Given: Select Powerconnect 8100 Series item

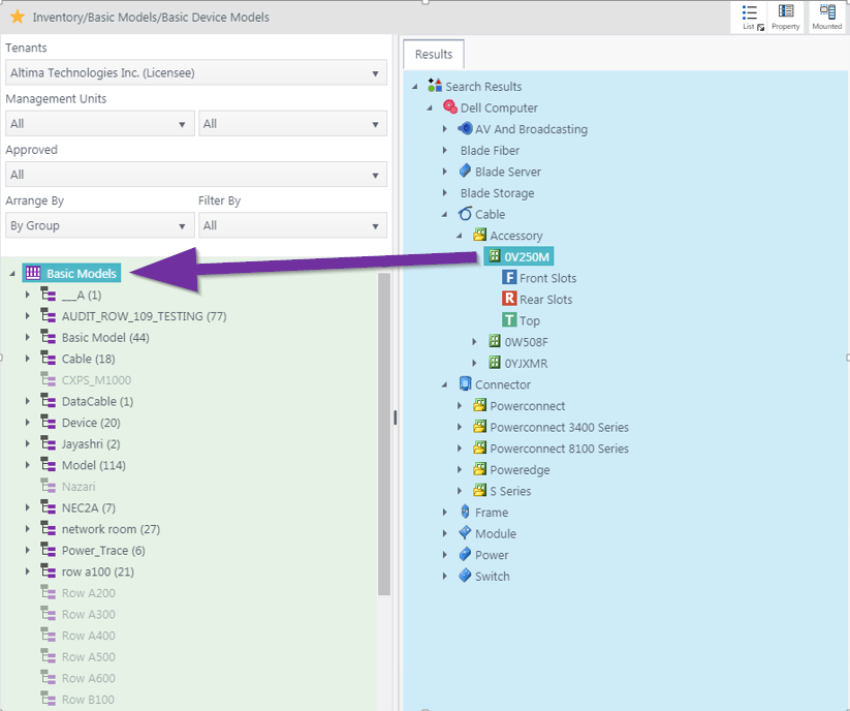Looking at the screenshot, I should 559,448.
